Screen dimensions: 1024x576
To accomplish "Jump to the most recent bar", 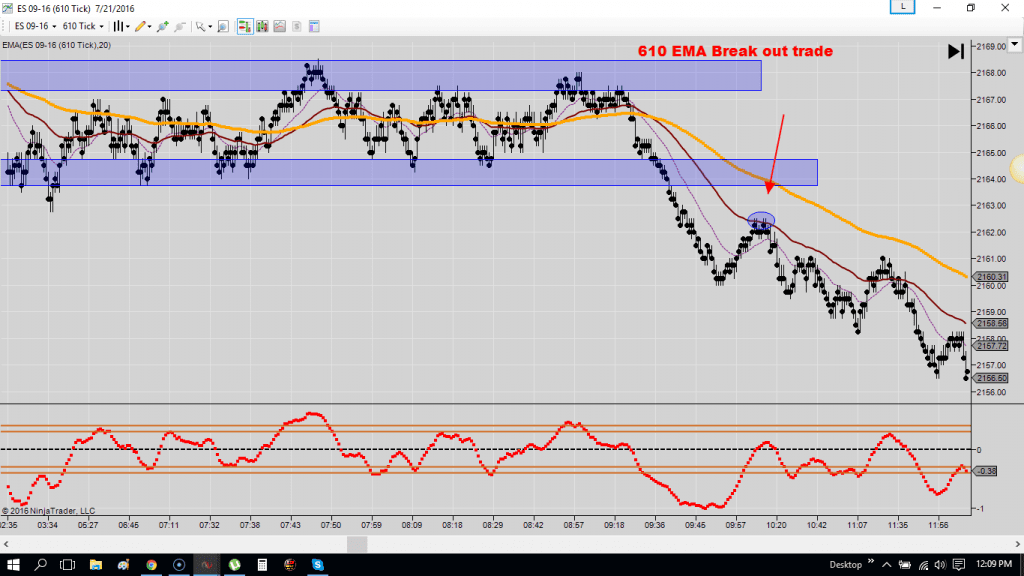I will [955, 51].
